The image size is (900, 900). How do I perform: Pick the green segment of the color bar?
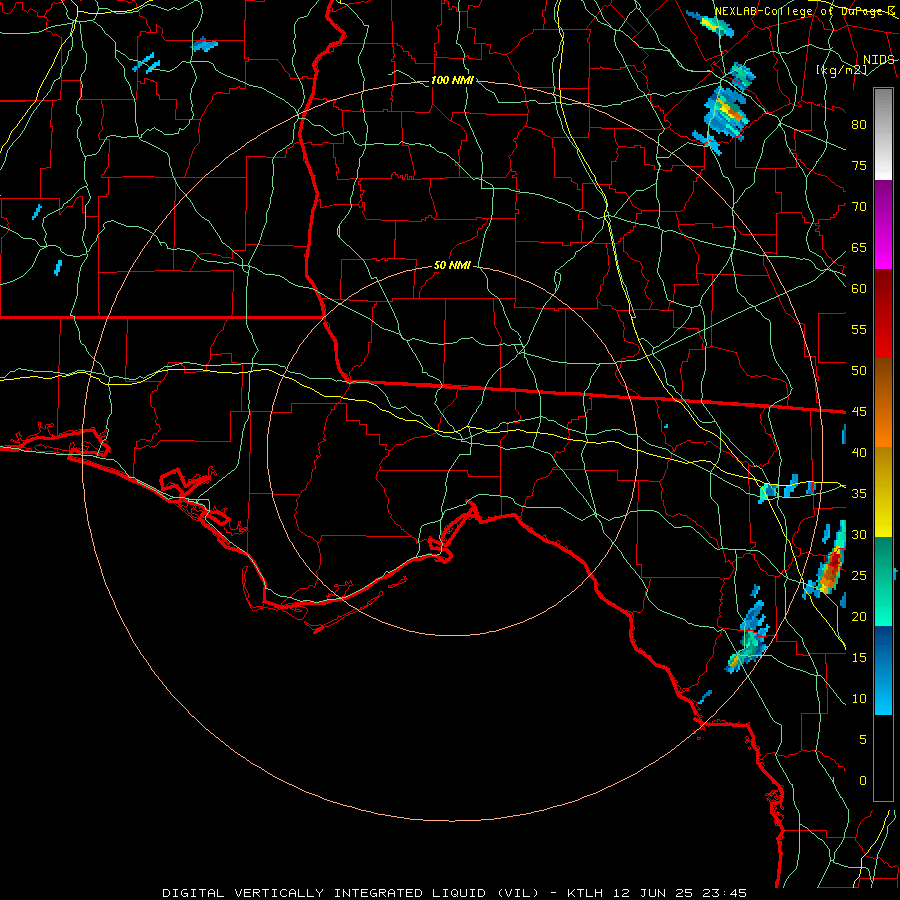pyautogui.click(x=883, y=581)
